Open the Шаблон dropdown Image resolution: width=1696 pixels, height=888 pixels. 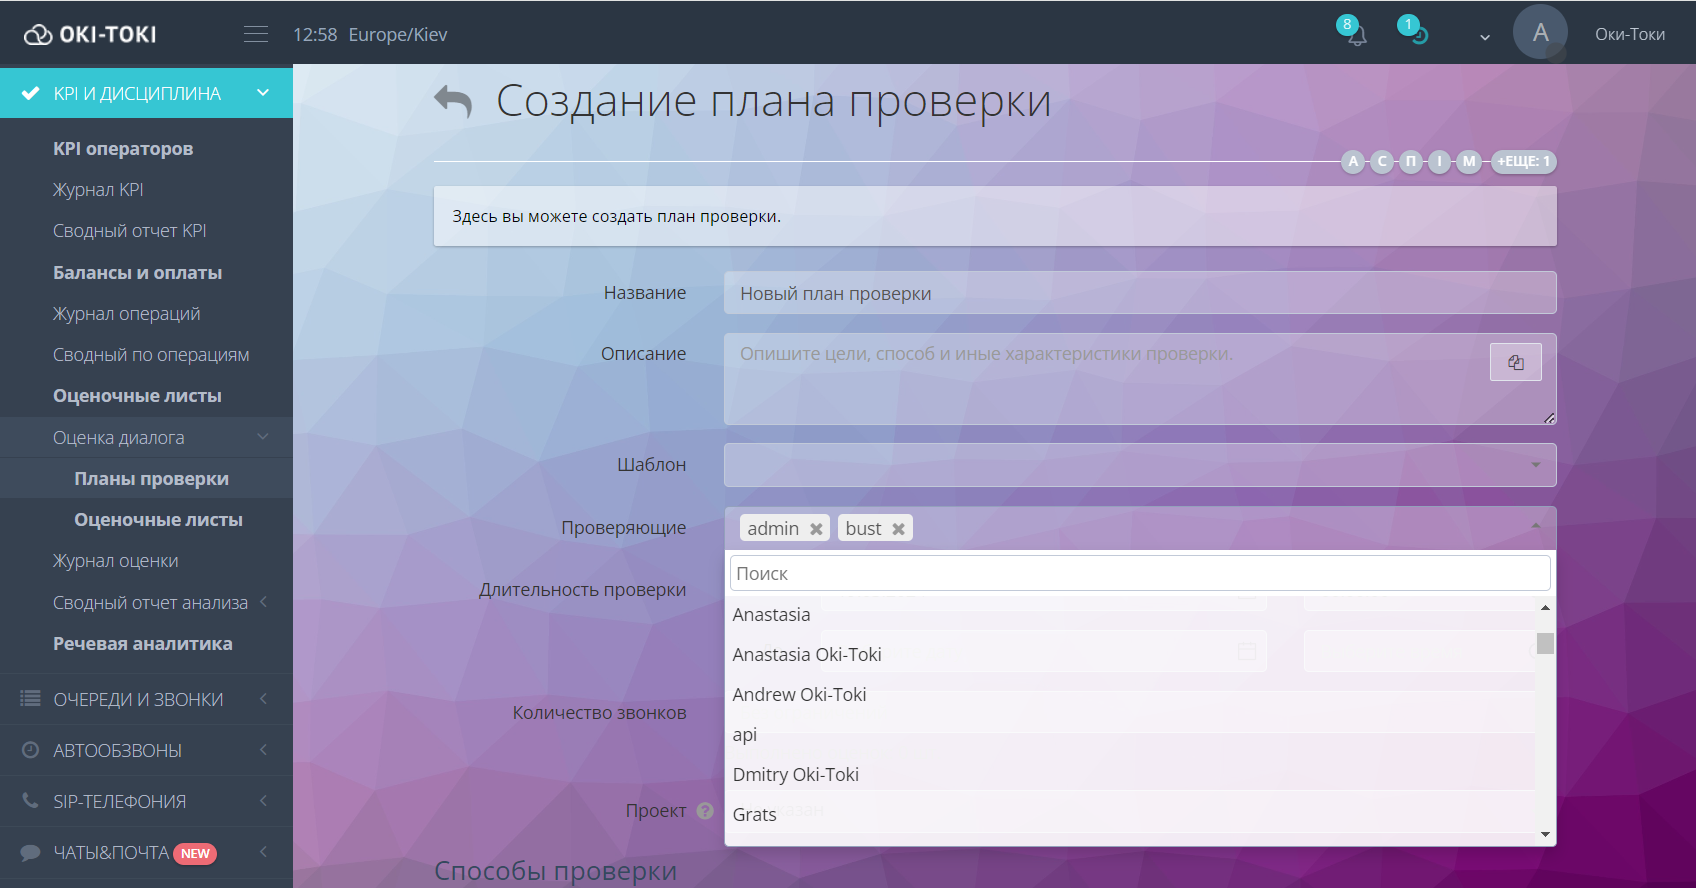click(x=1140, y=465)
